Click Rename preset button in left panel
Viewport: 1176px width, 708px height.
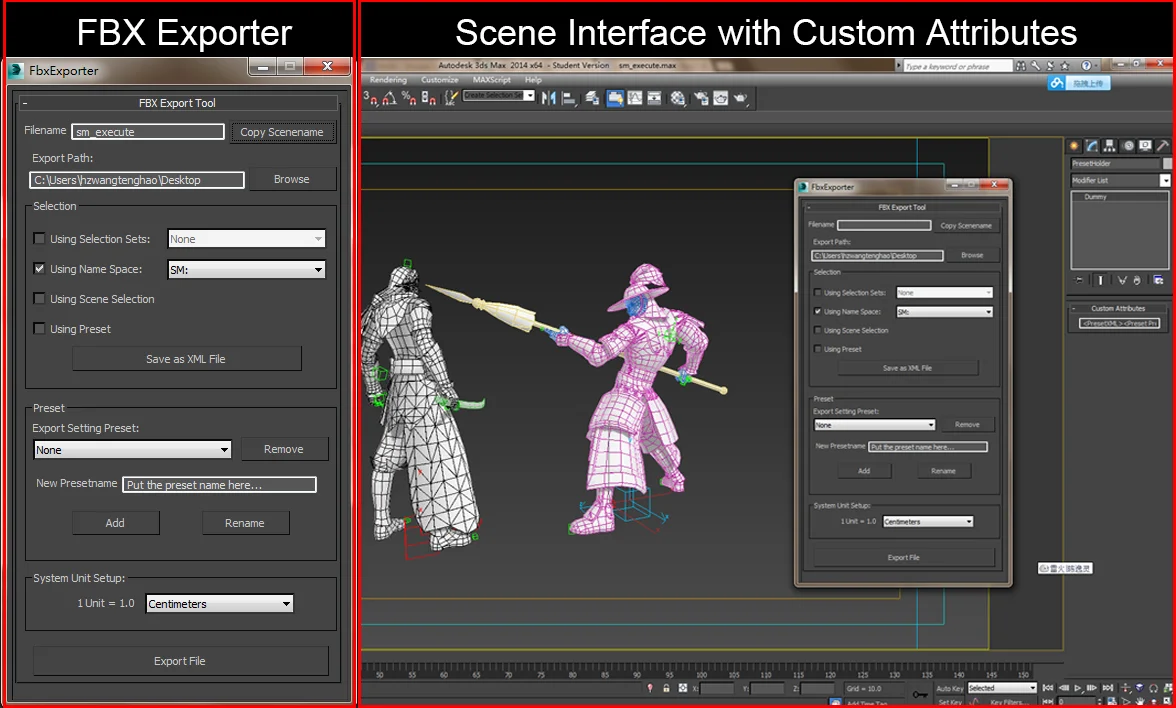pyautogui.click(x=244, y=523)
